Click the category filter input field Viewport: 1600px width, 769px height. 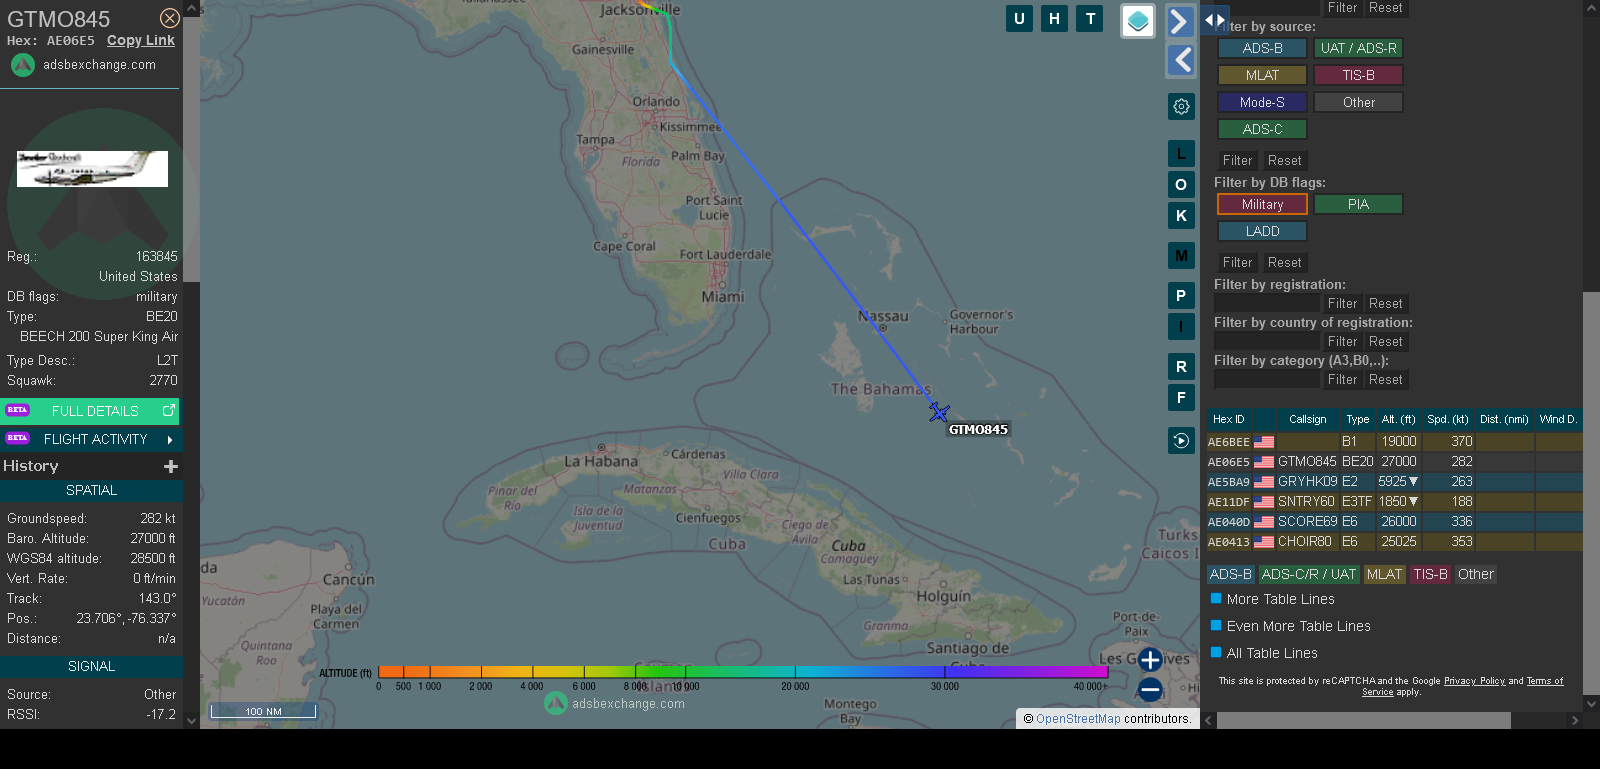click(1267, 380)
